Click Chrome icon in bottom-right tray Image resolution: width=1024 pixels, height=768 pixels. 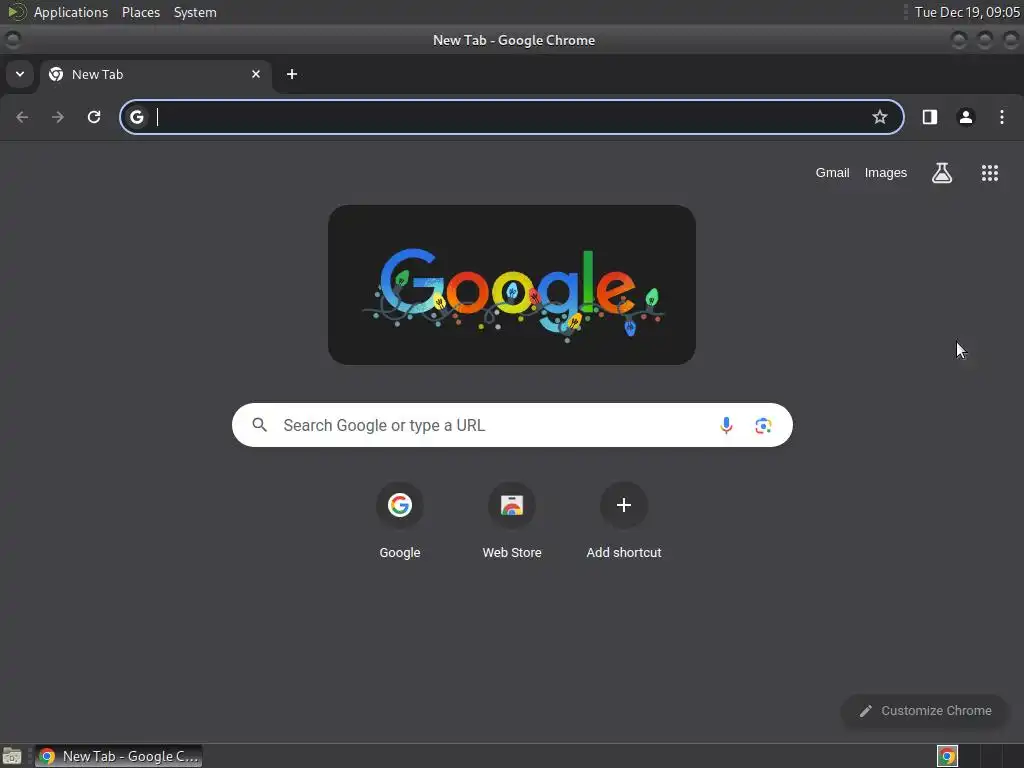[948, 756]
